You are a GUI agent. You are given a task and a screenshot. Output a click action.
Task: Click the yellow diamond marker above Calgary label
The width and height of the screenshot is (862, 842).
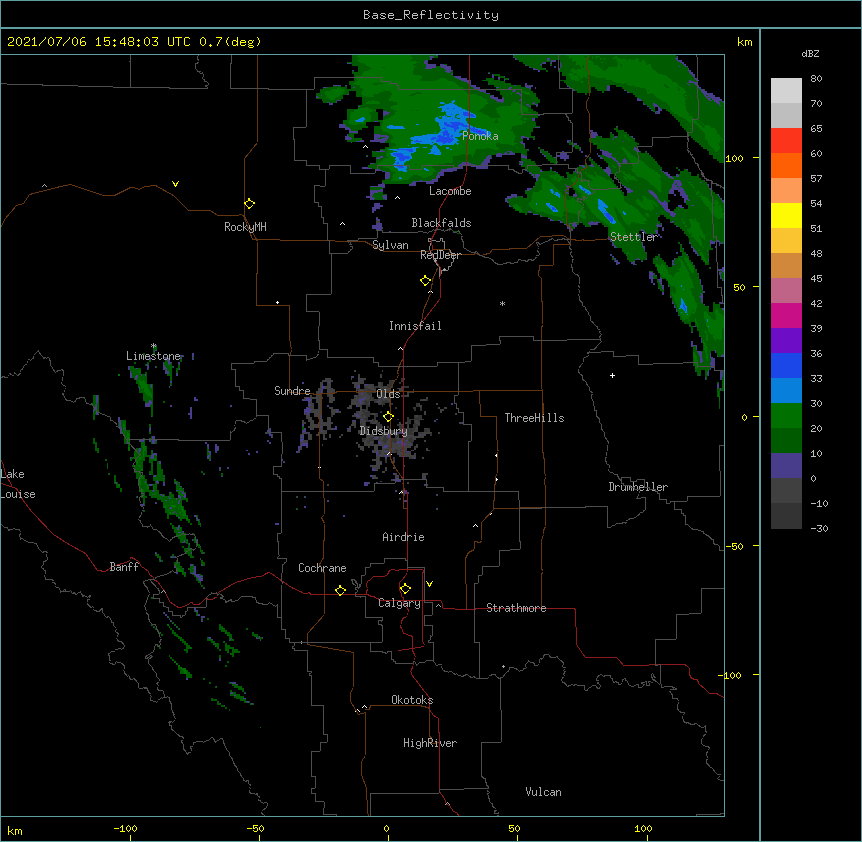[405, 589]
